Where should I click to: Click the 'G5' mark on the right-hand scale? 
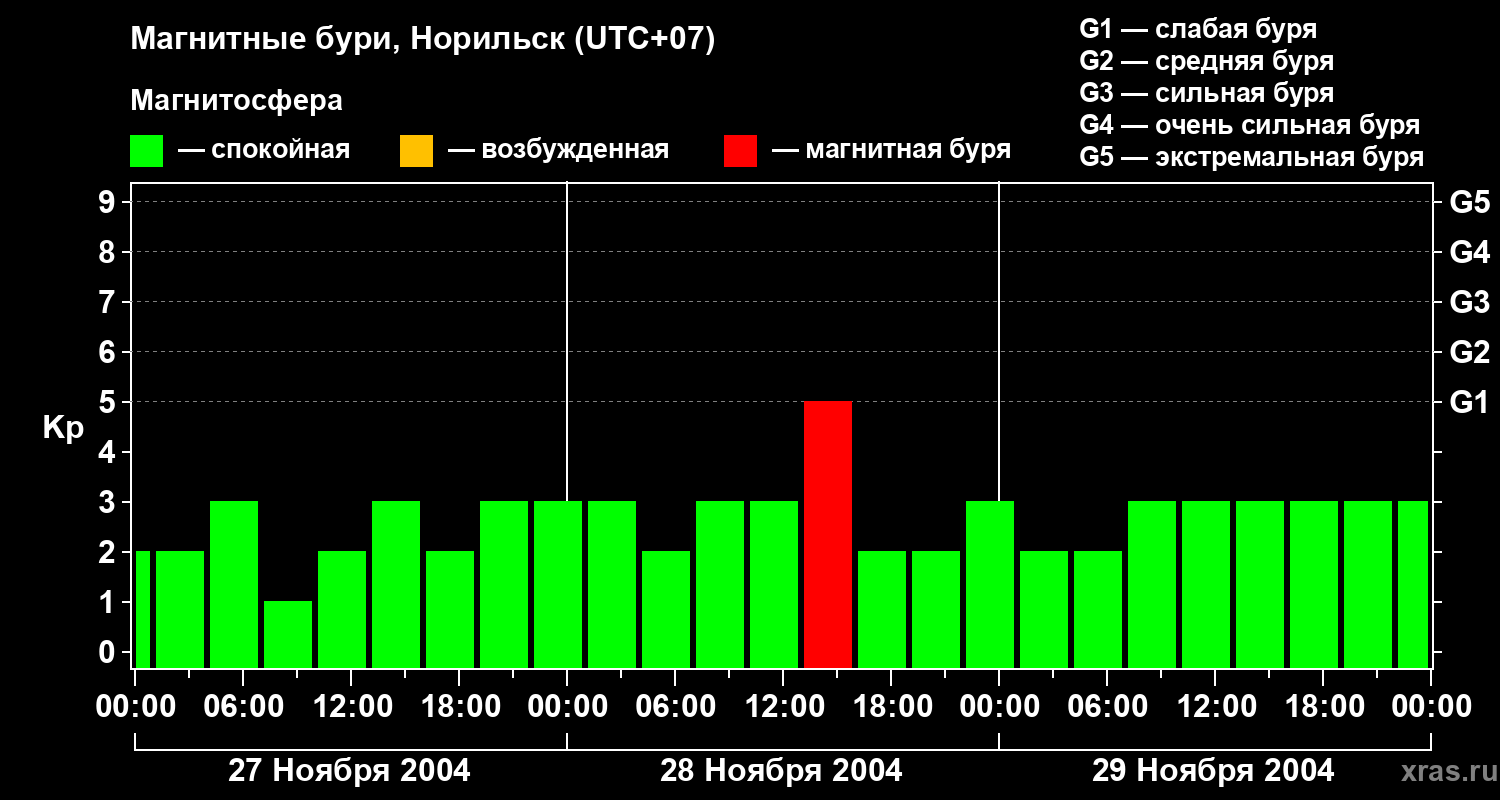[1469, 202]
